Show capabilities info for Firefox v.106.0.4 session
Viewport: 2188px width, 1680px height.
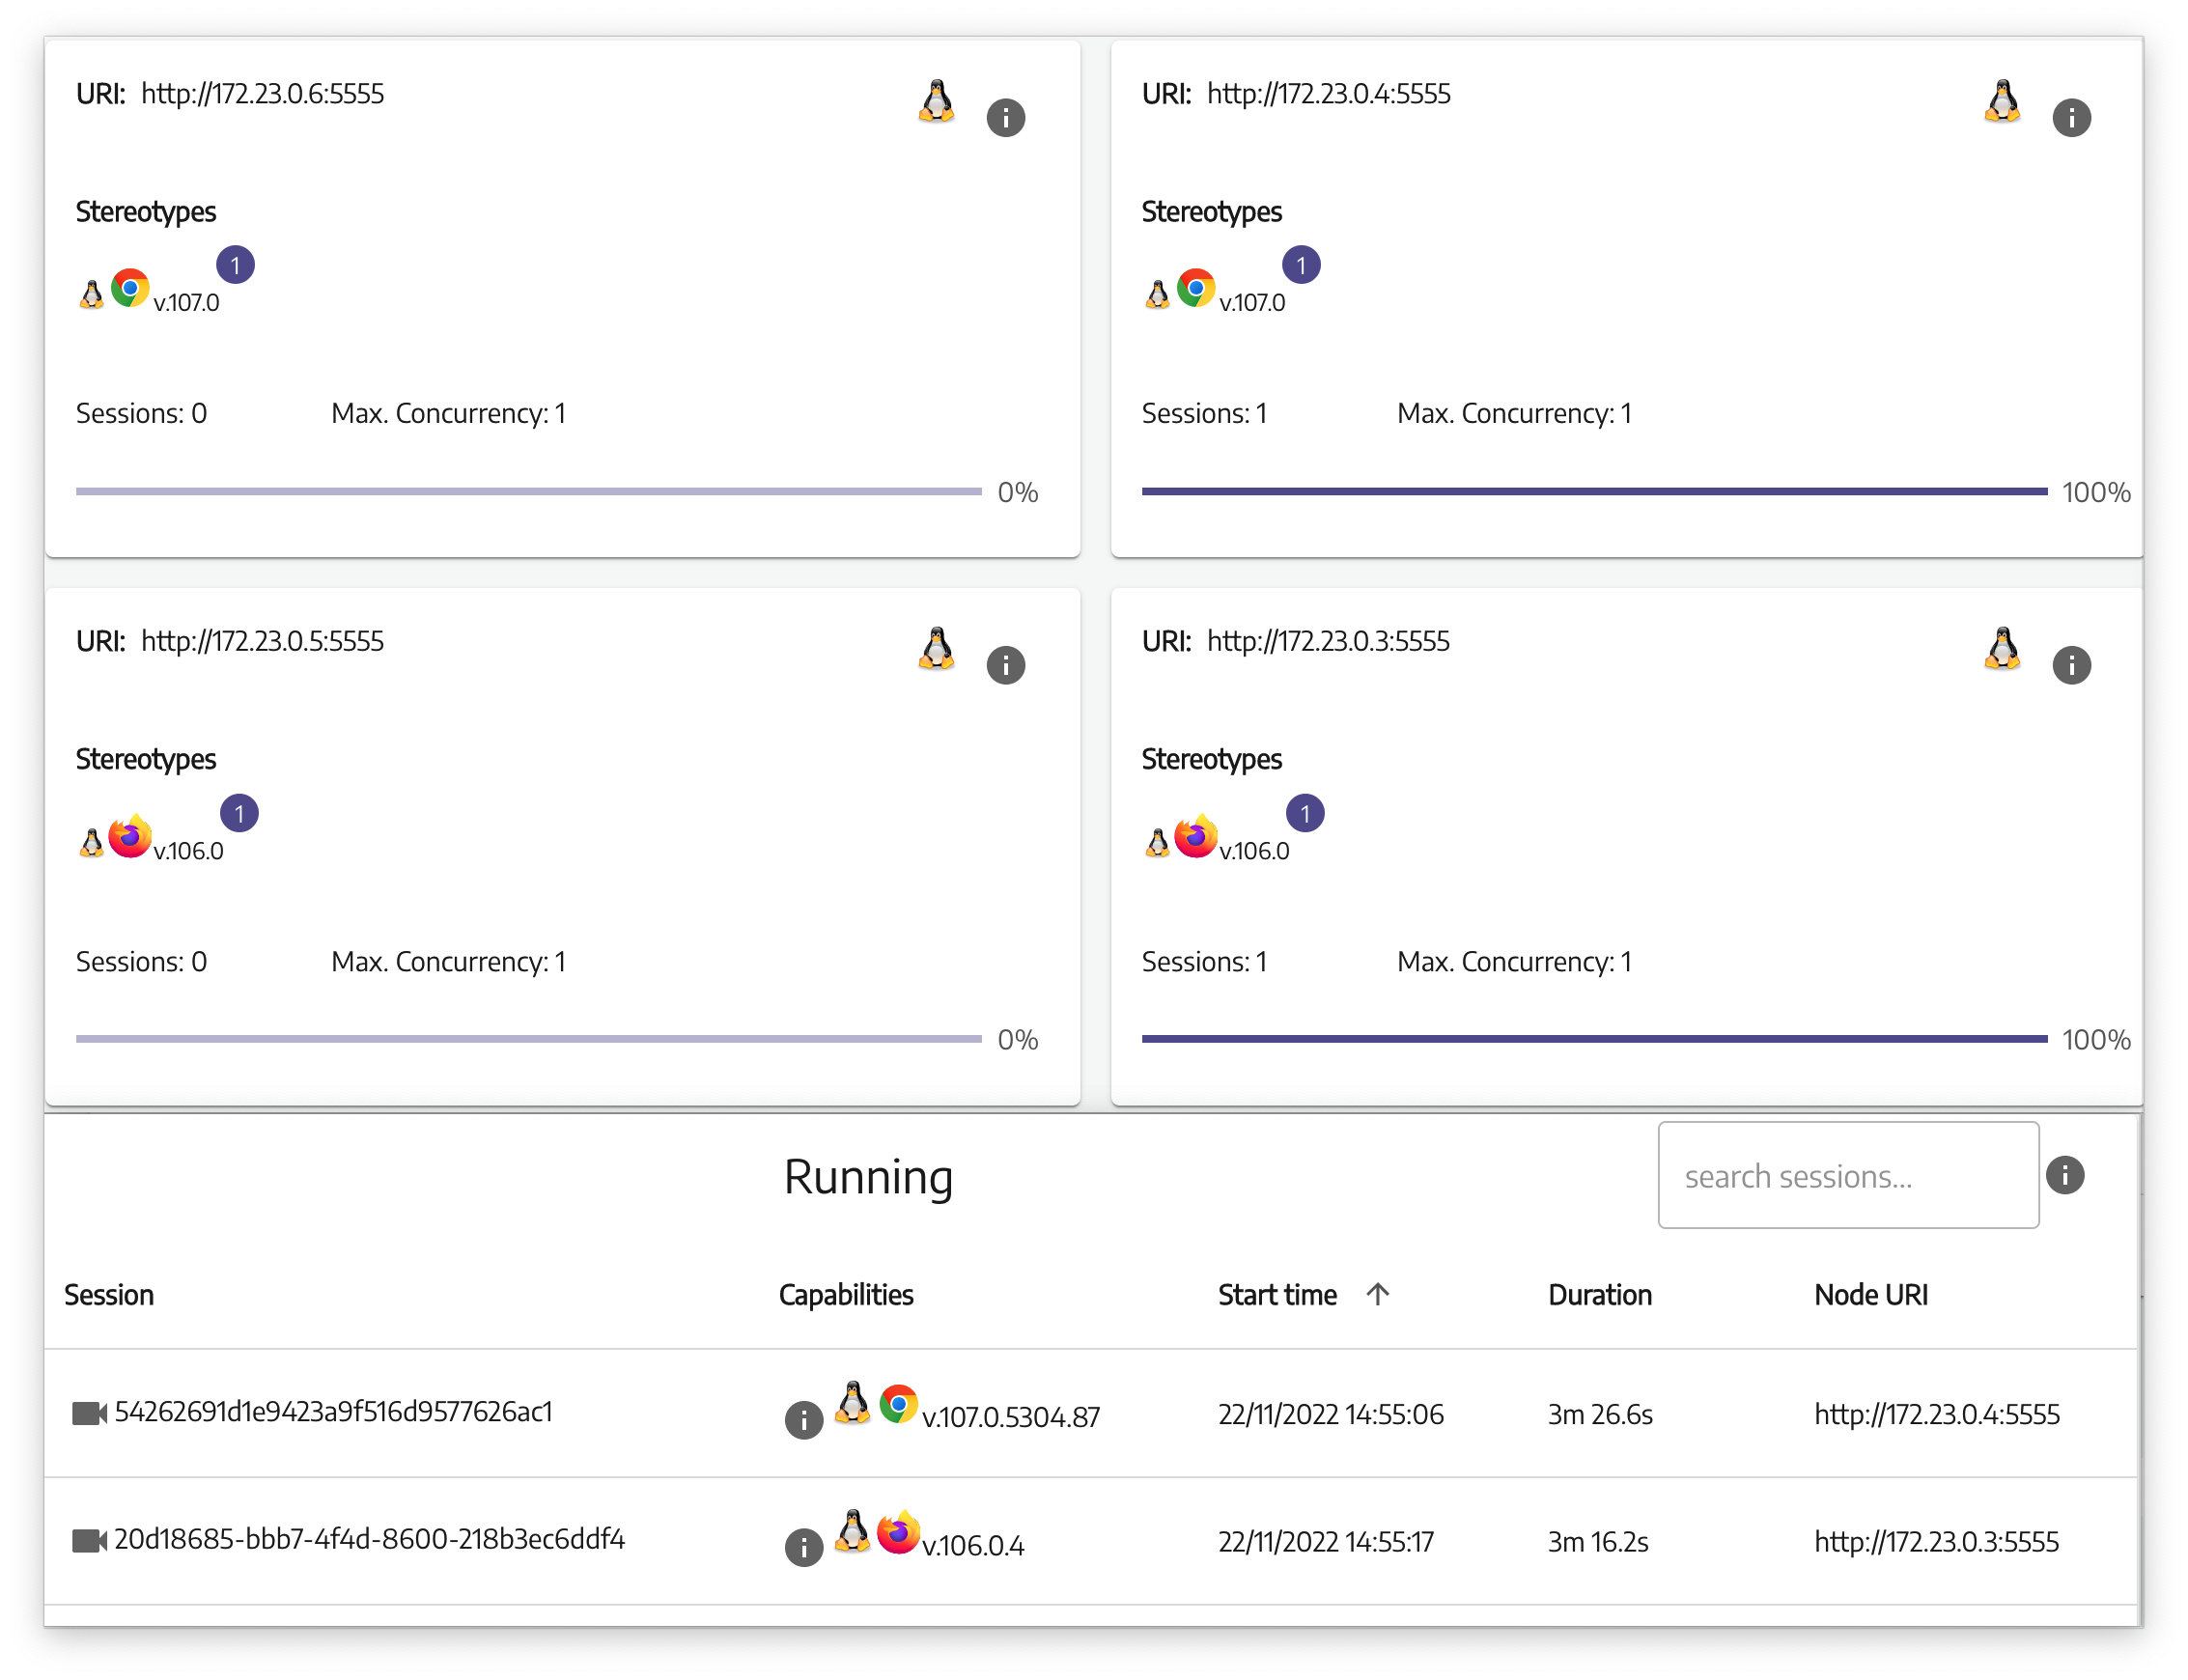(803, 1547)
